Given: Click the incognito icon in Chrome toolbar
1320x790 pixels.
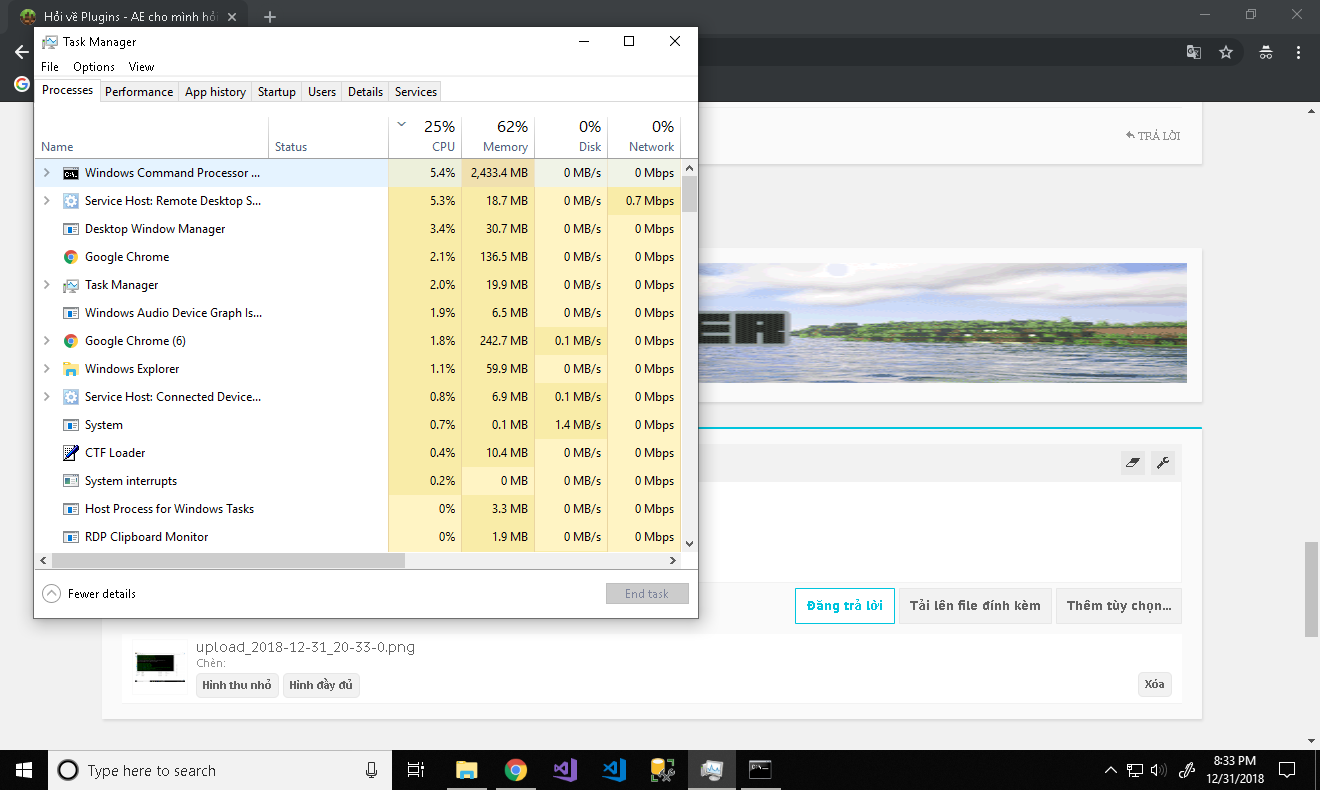Looking at the screenshot, I should pyautogui.click(x=1266, y=52).
